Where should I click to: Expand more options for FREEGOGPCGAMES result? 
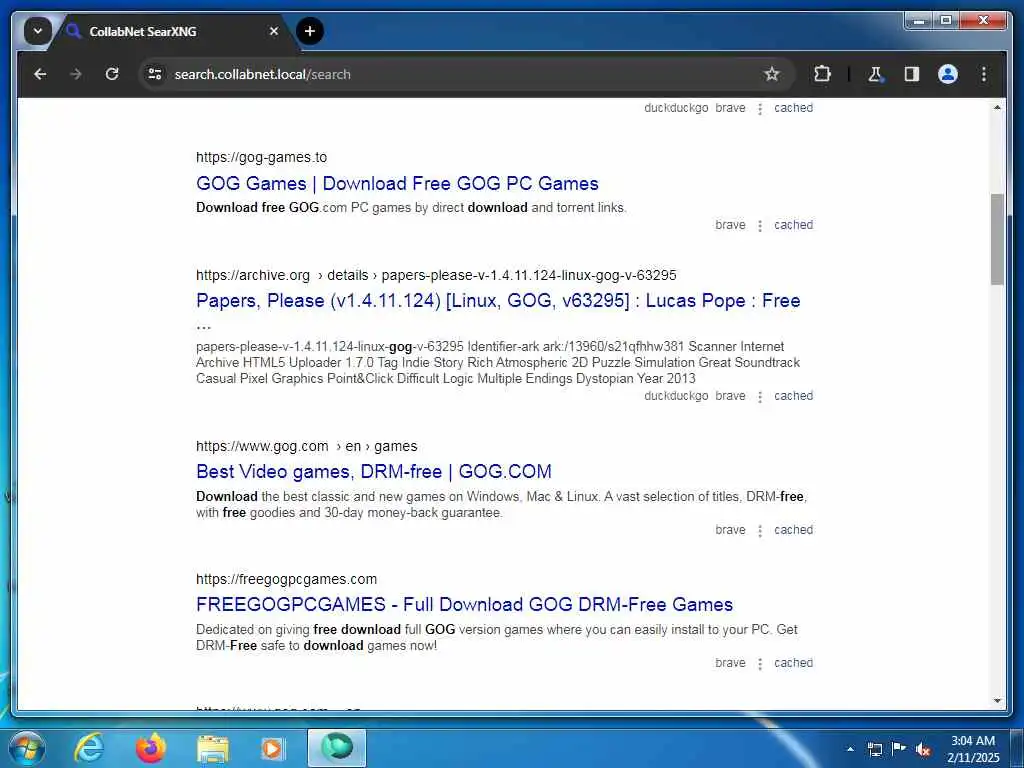coord(760,664)
